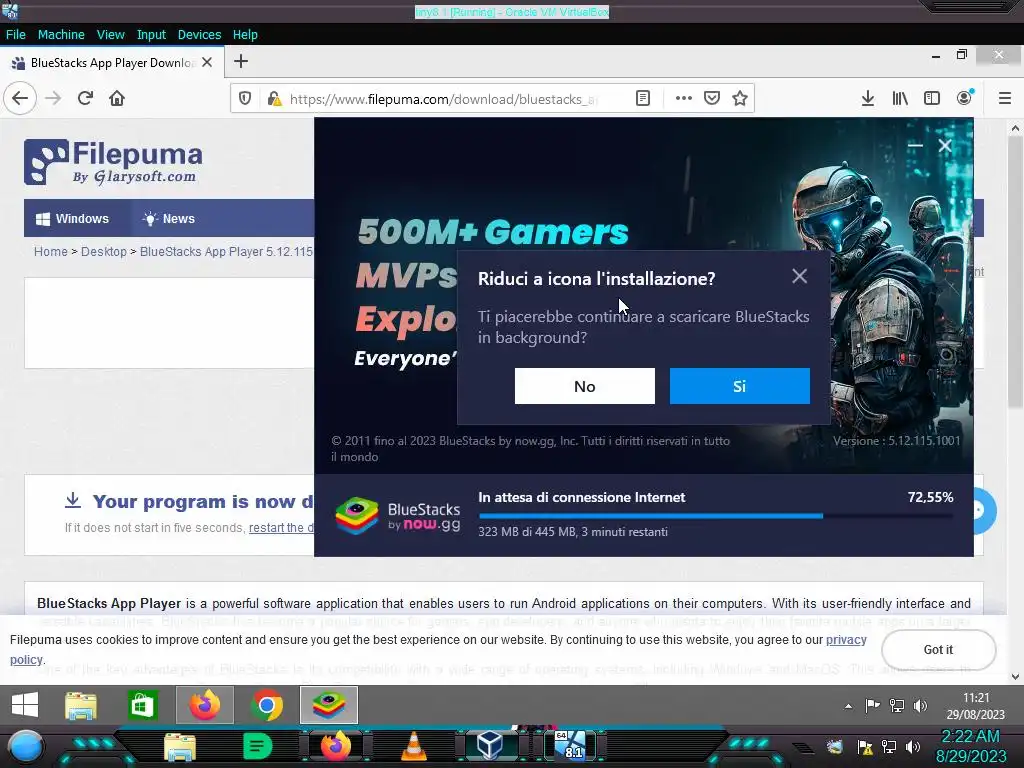
Task: Open Firefox account icon
Action: pos(965,99)
